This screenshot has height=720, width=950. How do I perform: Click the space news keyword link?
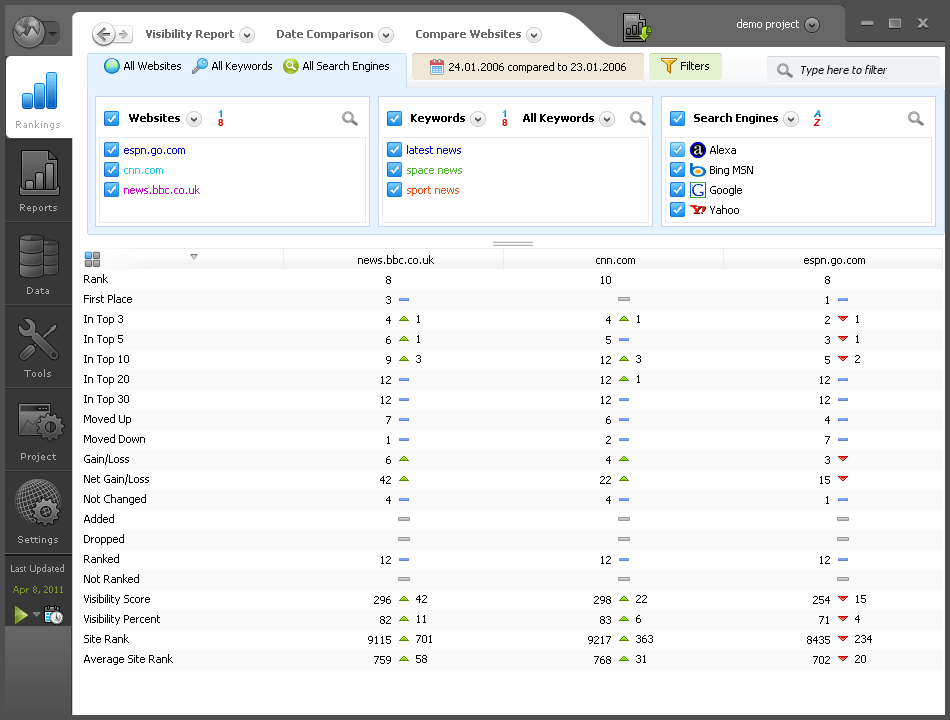(x=434, y=170)
